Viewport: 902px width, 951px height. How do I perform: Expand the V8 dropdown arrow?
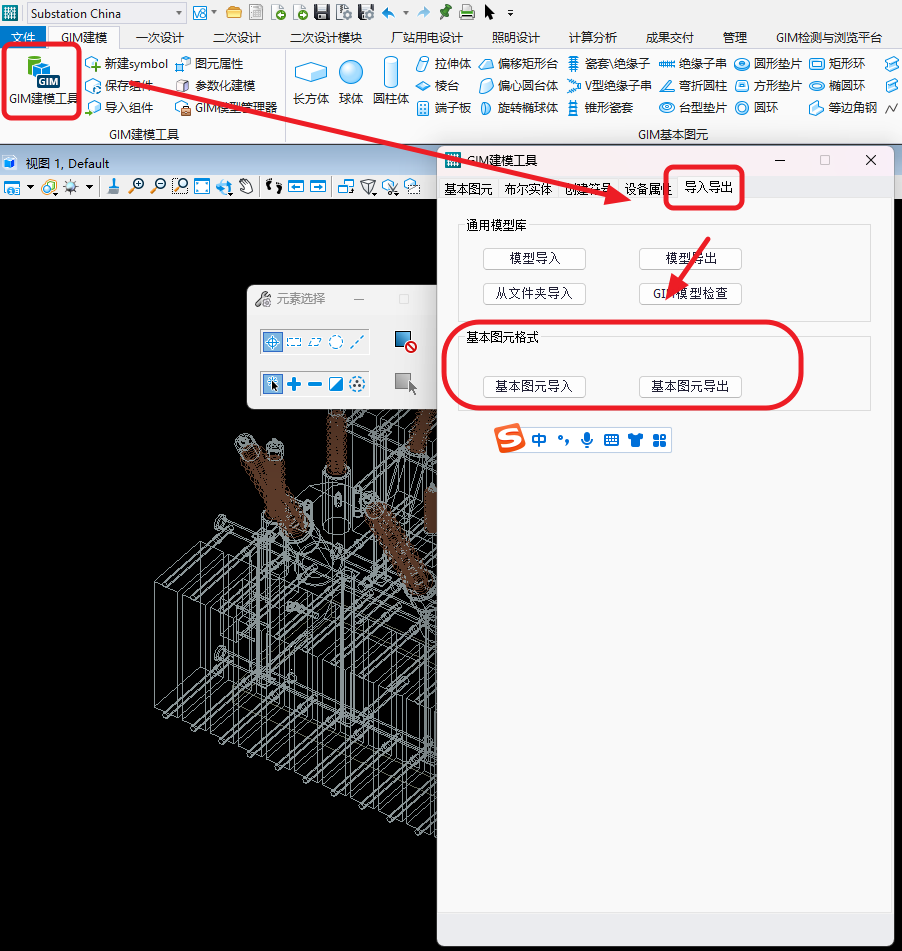click(214, 12)
